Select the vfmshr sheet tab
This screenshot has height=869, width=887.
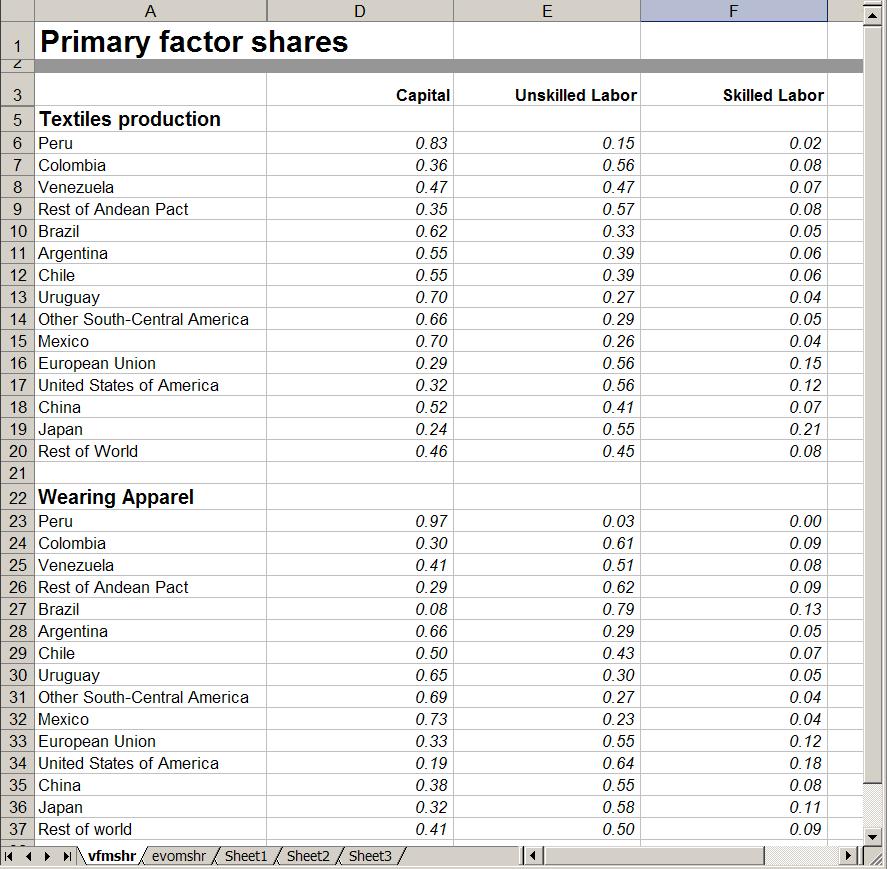[111, 856]
